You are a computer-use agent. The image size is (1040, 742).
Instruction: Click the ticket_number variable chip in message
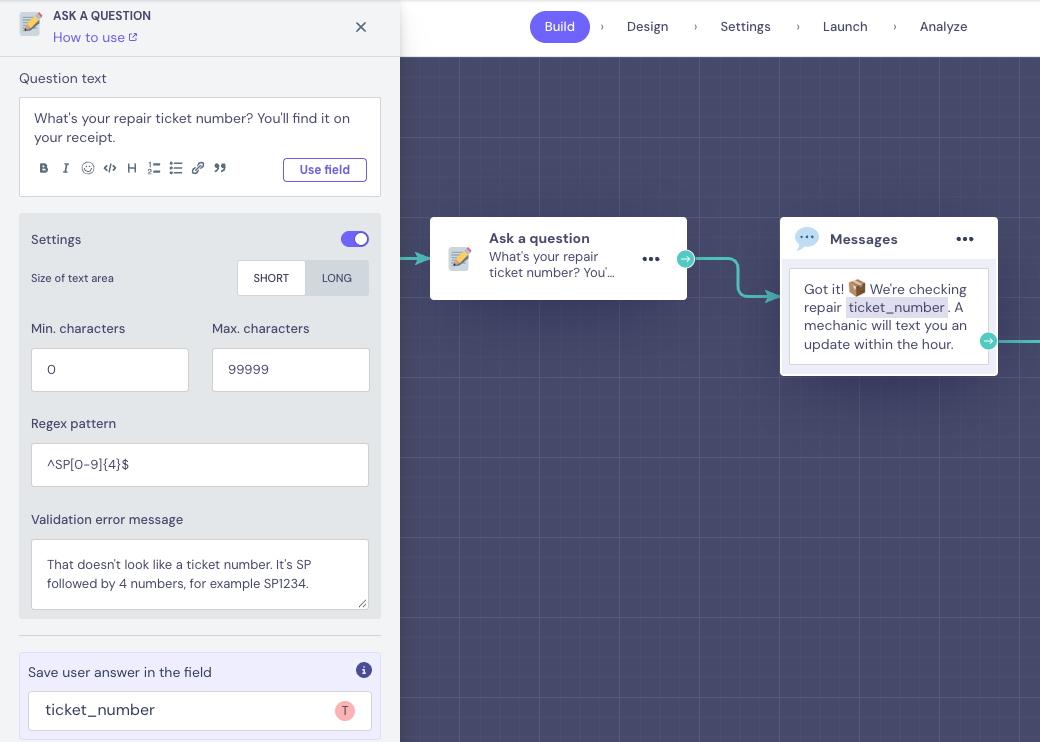click(897, 308)
